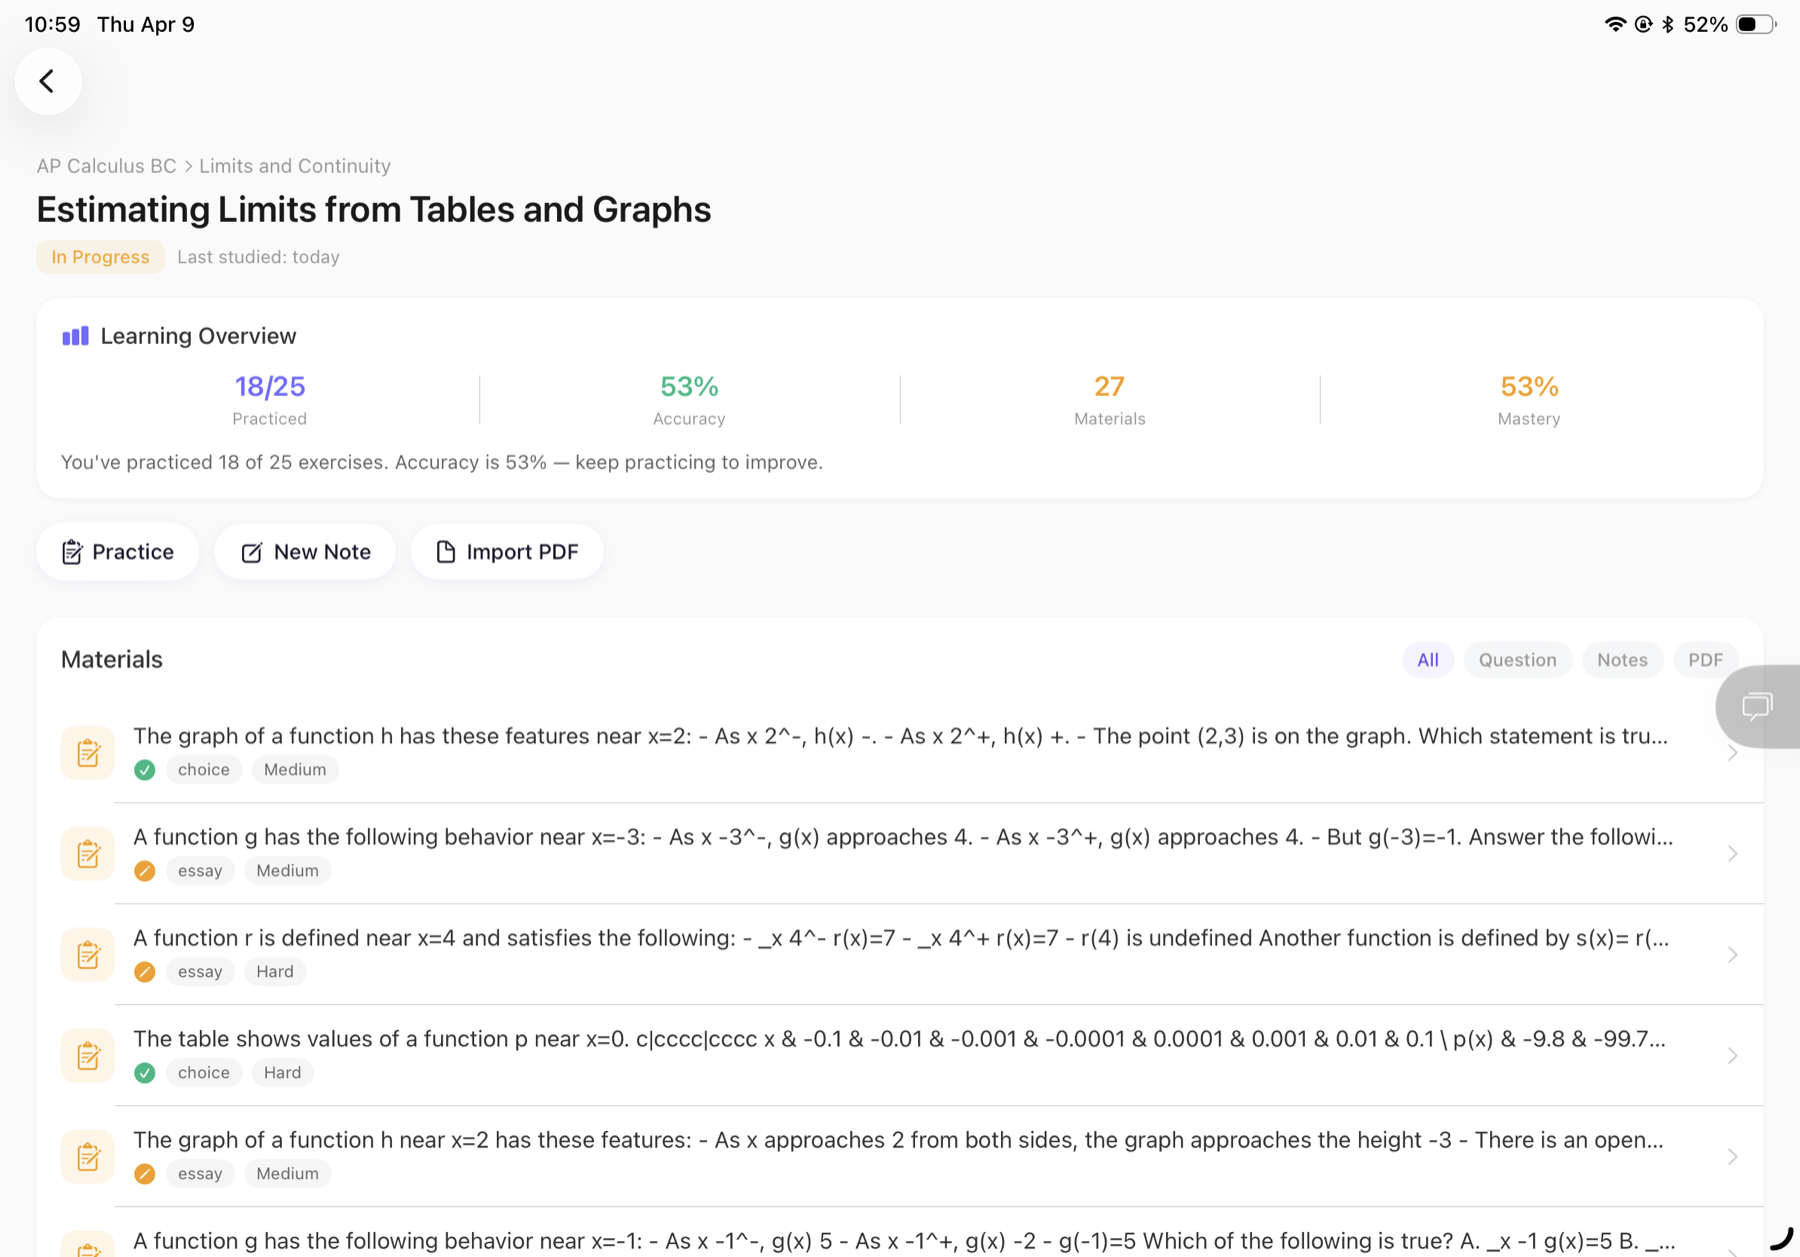Click the page title 'Estimating Limits from Tables and Graphs'

click(x=374, y=210)
